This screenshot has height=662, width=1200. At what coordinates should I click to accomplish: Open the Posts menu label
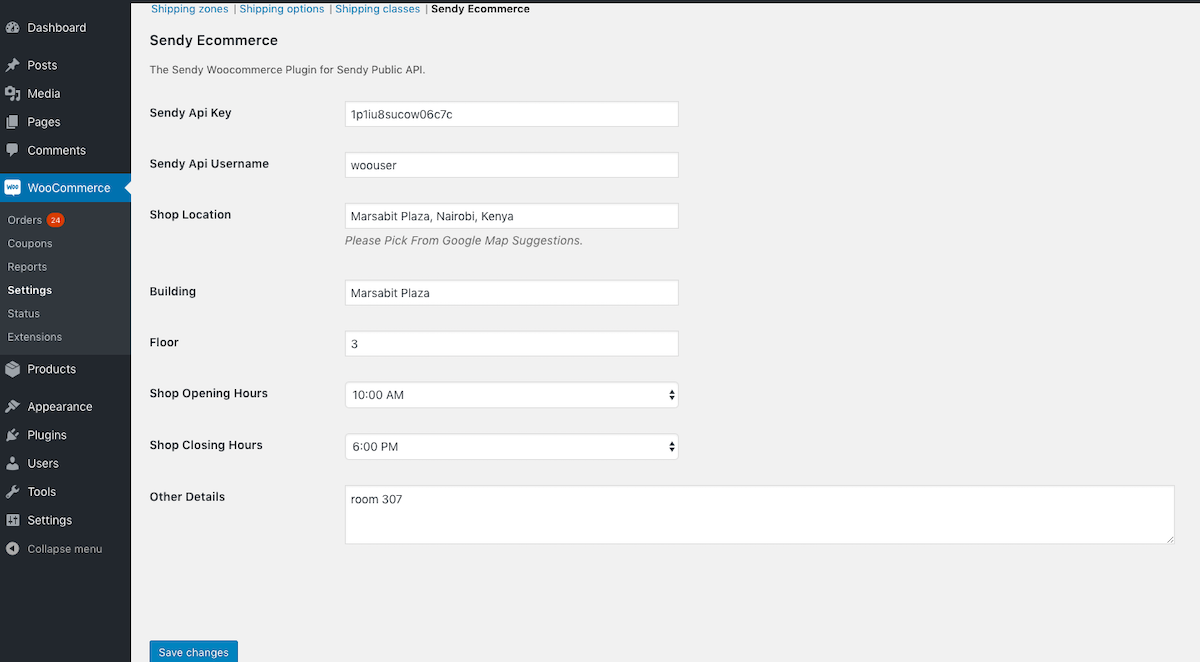pyautogui.click(x=42, y=65)
